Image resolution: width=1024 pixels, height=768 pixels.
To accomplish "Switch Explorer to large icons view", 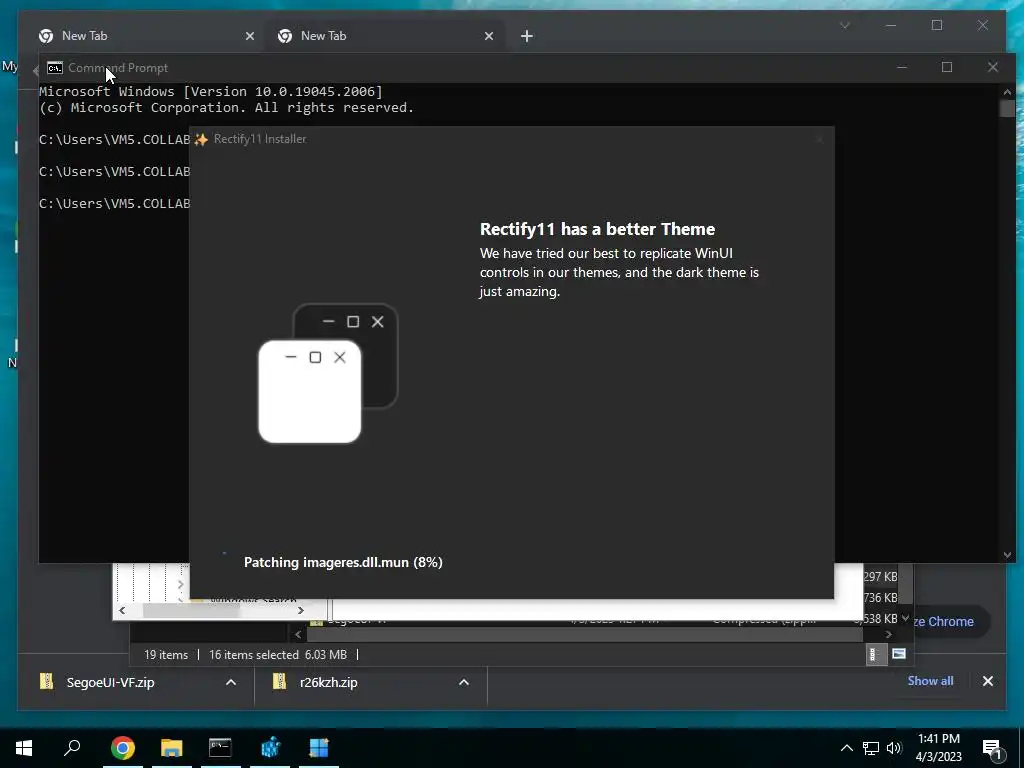I will [899, 654].
